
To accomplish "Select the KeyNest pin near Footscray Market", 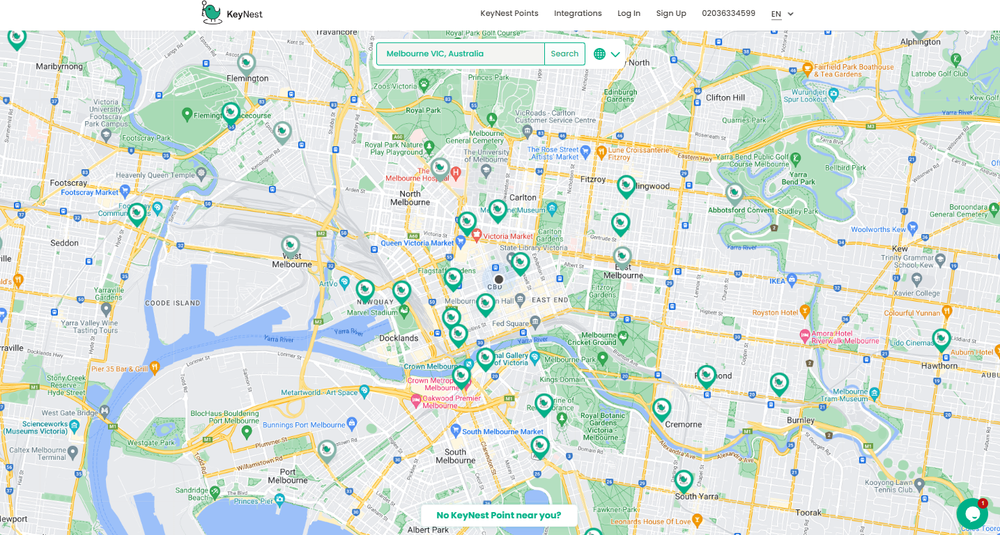I will click(x=137, y=215).
